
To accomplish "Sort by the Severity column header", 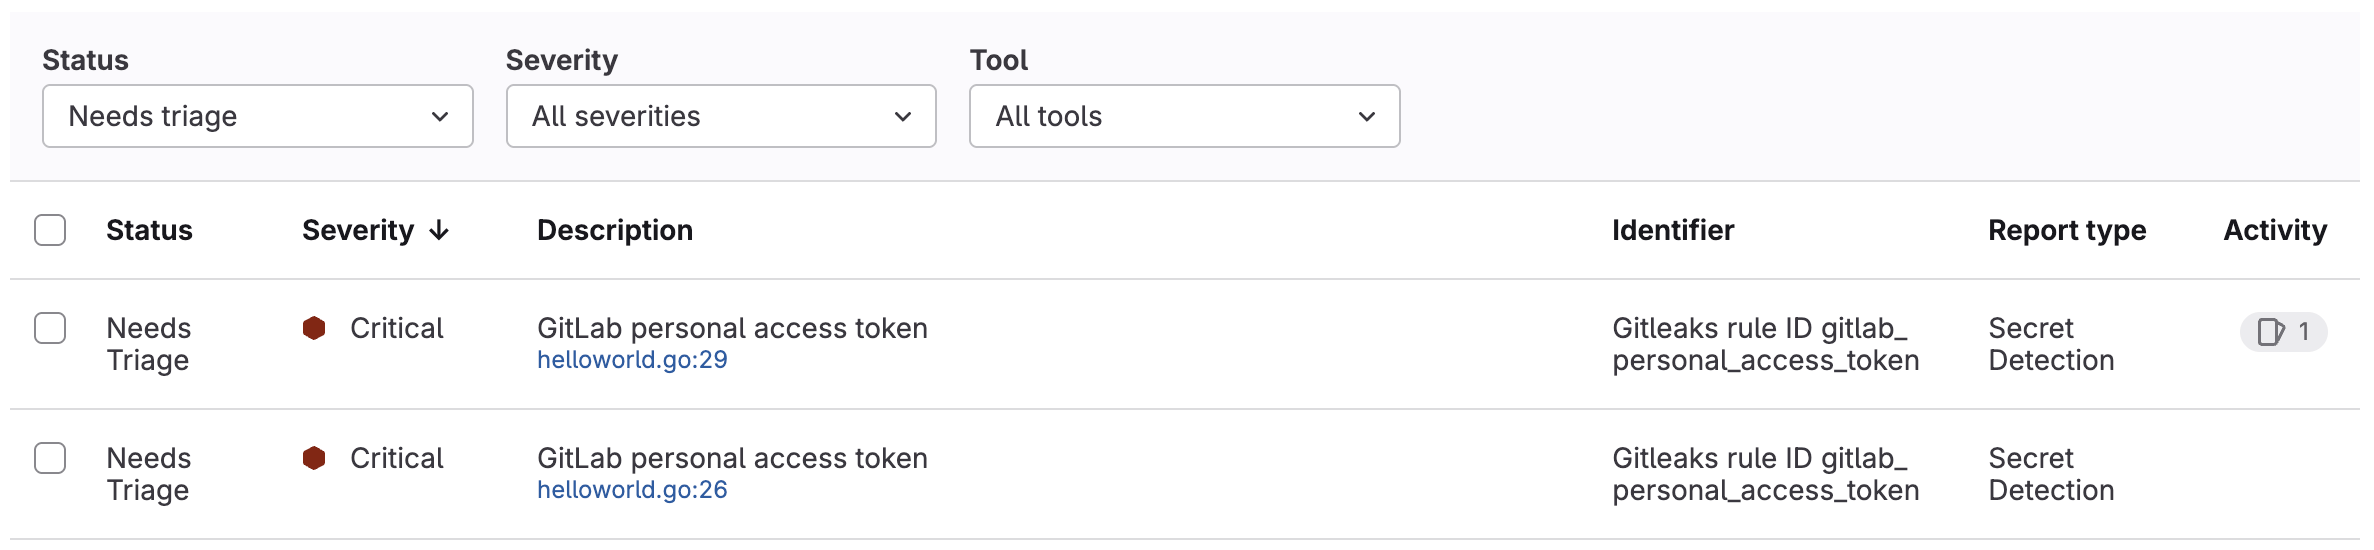I will 358,231.
